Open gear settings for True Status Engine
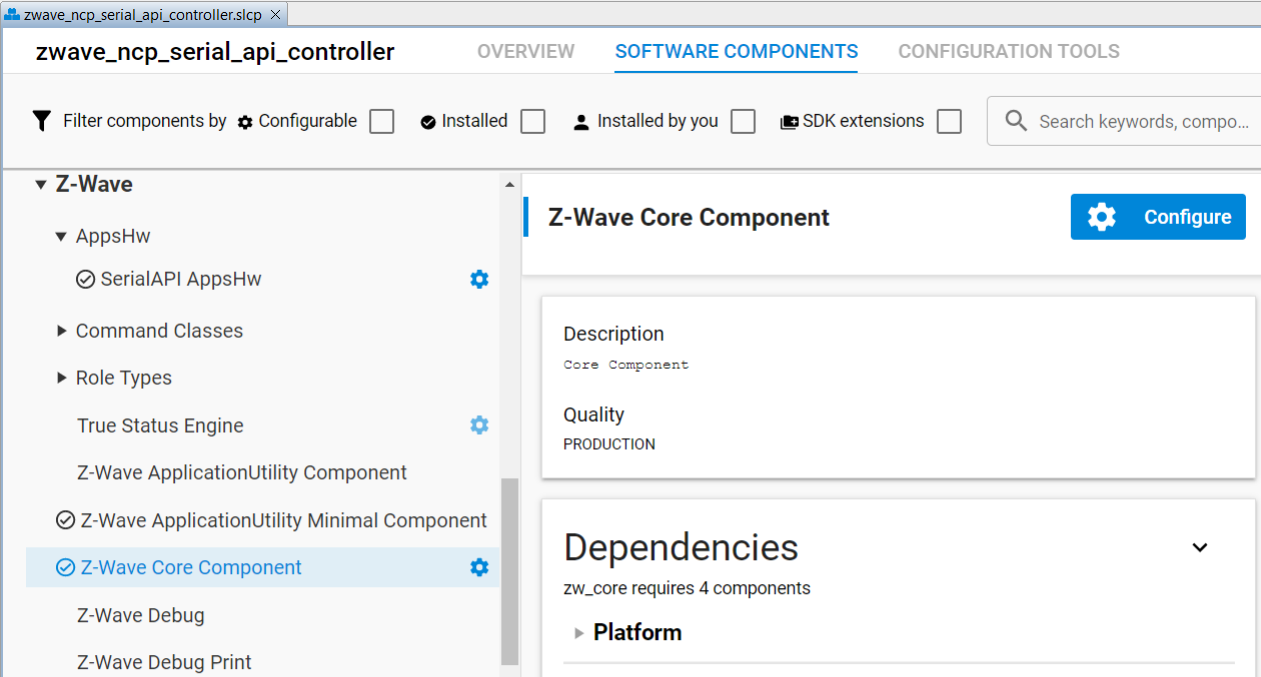This screenshot has height=677, width=1261. [x=479, y=425]
